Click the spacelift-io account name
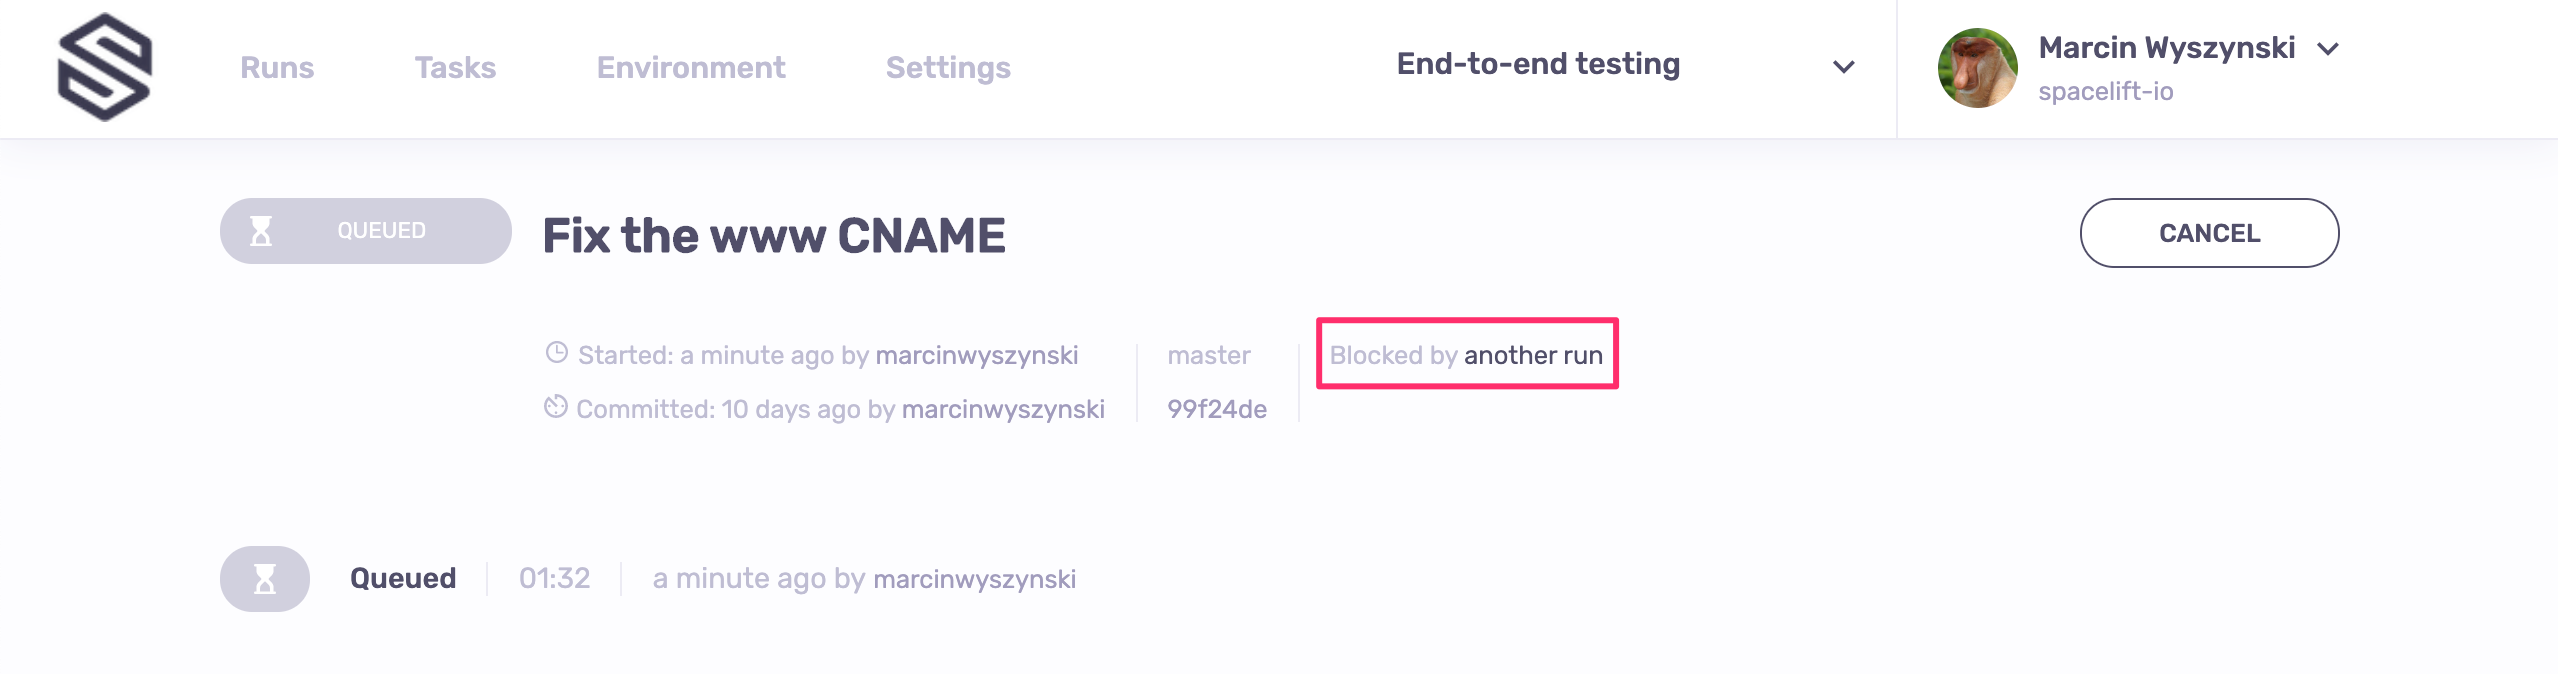This screenshot has height=674, width=2558. [2105, 92]
